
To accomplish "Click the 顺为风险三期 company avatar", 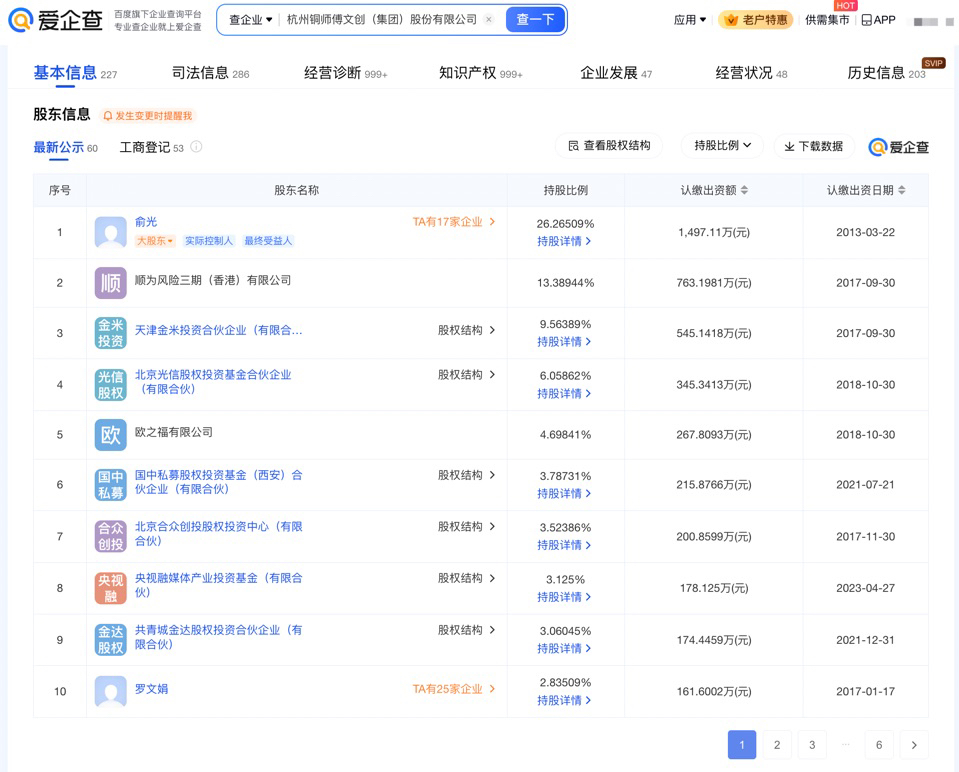I will tap(110, 283).
